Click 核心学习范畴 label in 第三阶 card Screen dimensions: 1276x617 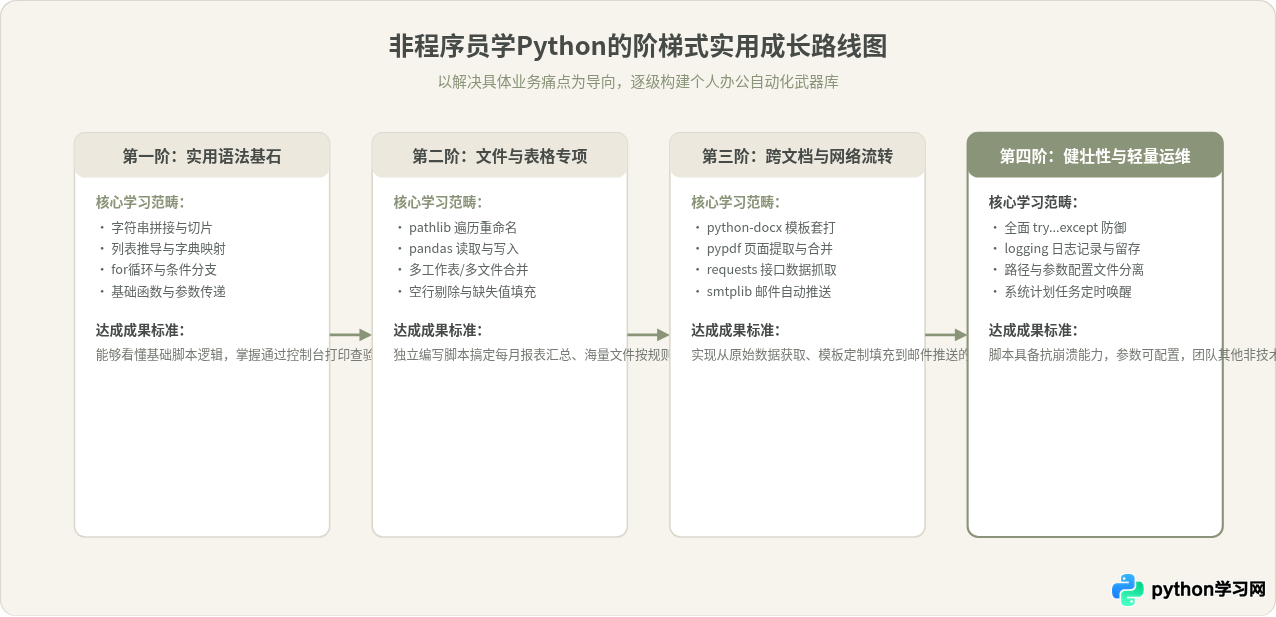(736, 202)
